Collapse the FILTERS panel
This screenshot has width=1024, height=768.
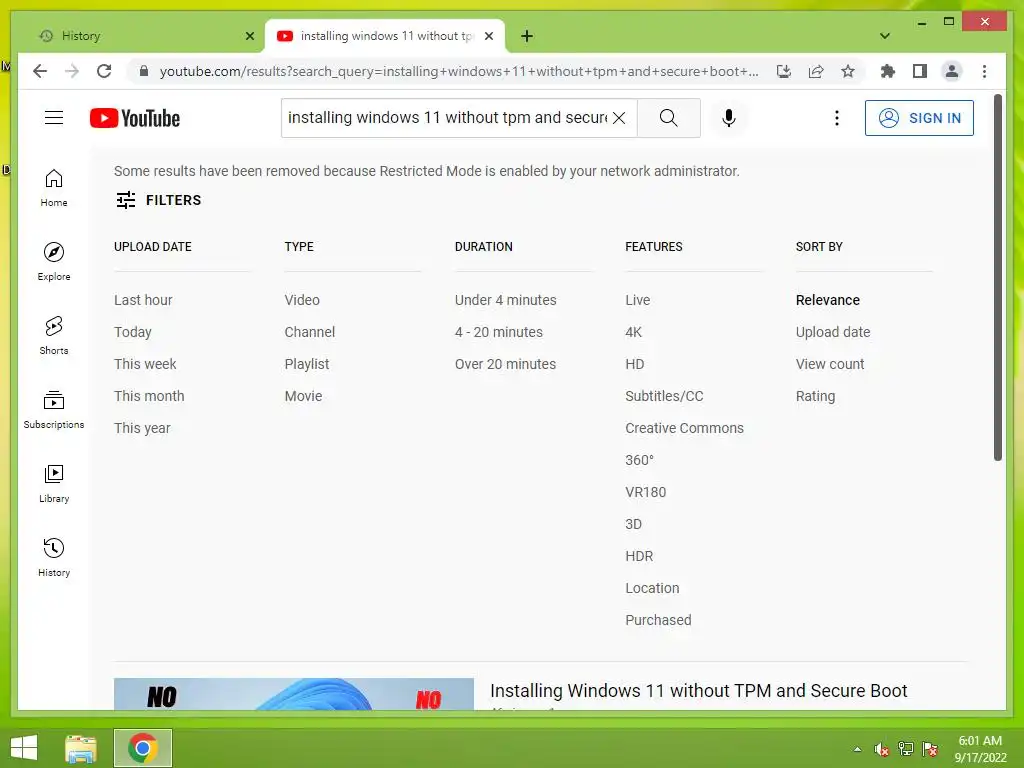click(158, 200)
